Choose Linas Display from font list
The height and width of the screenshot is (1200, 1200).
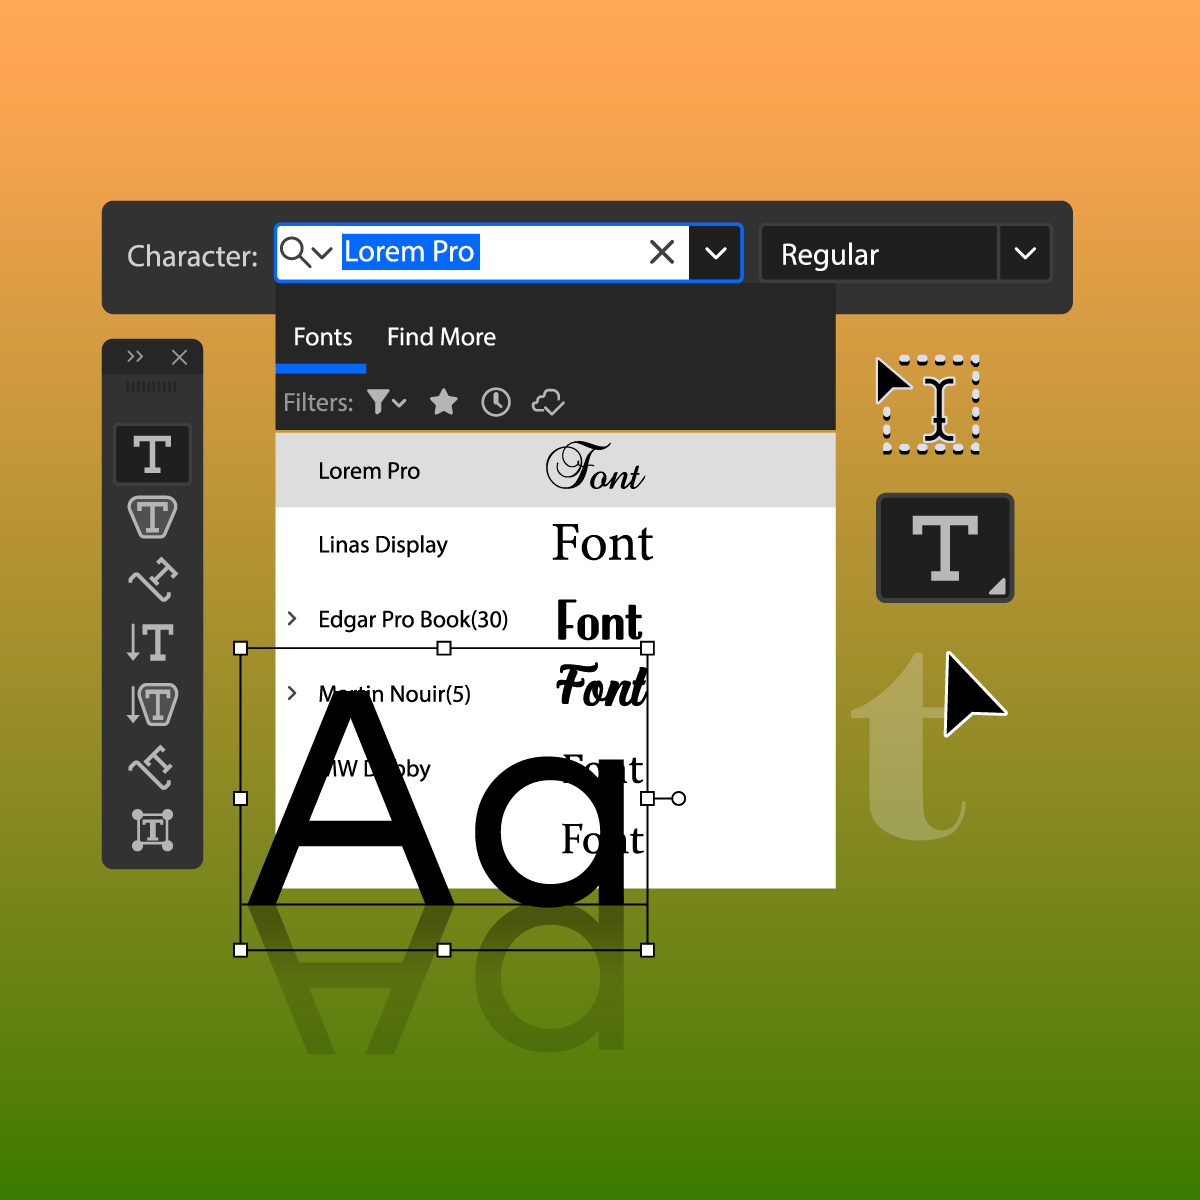[383, 545]
